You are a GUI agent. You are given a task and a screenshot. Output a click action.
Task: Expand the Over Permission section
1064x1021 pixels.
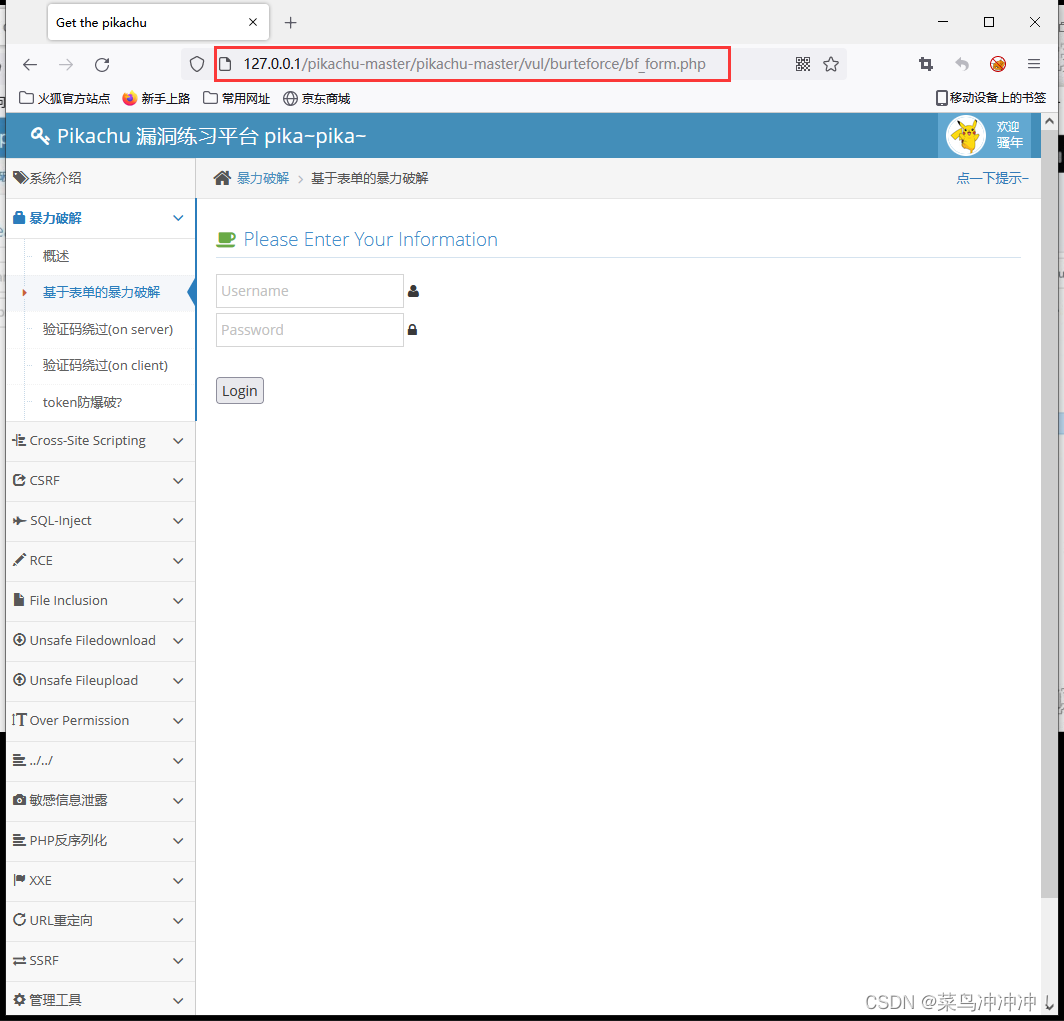100,721
